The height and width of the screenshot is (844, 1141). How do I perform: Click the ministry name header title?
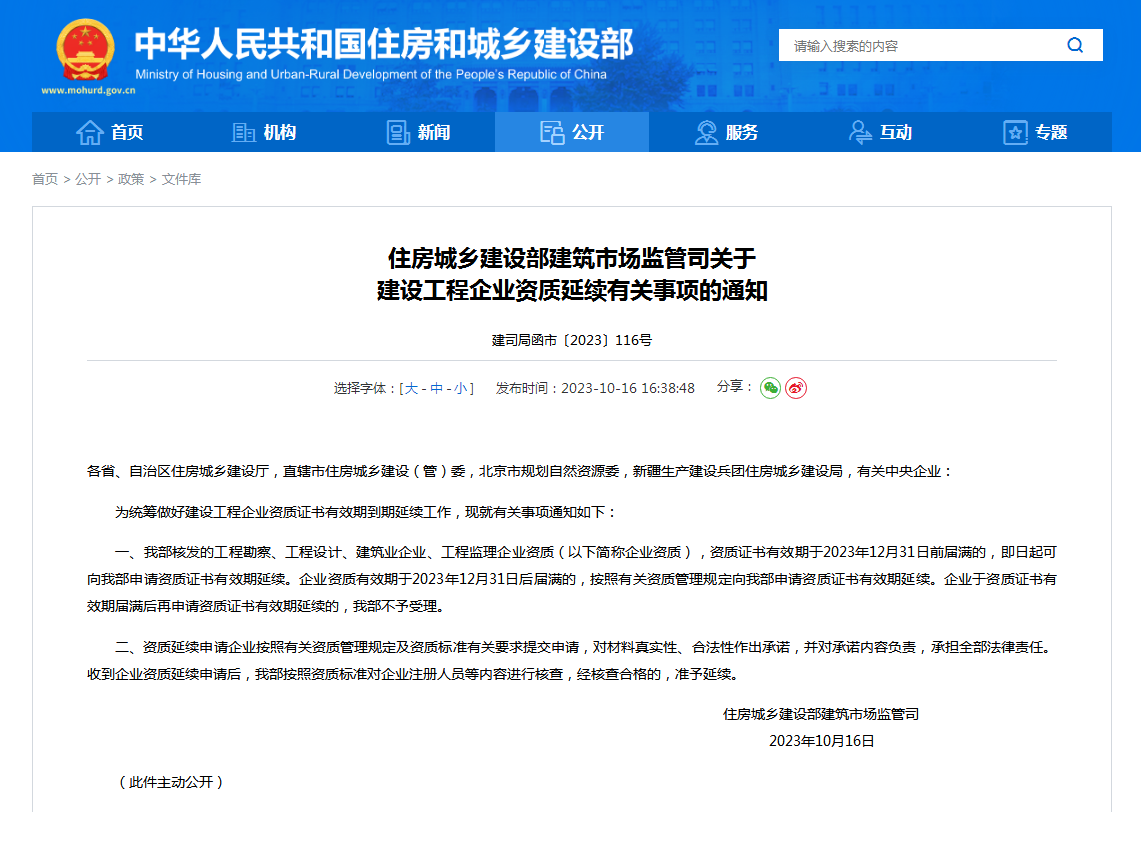click(383, 44)
